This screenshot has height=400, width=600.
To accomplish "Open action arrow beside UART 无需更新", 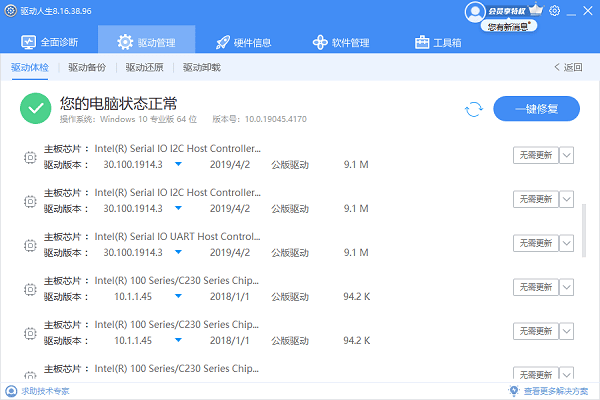I will (x=567, y=243).
